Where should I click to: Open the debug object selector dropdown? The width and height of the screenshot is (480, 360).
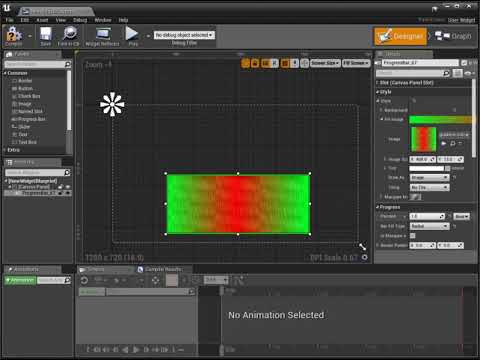click(x=184, y=35)
